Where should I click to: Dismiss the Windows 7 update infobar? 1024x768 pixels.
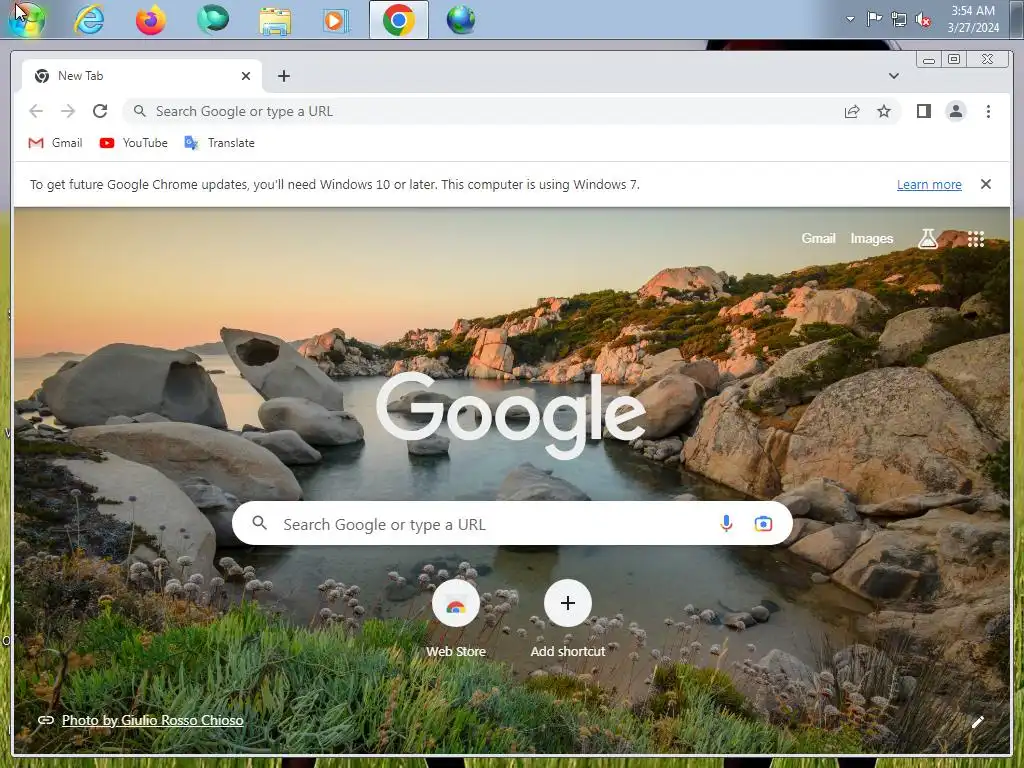pos(985,184)
